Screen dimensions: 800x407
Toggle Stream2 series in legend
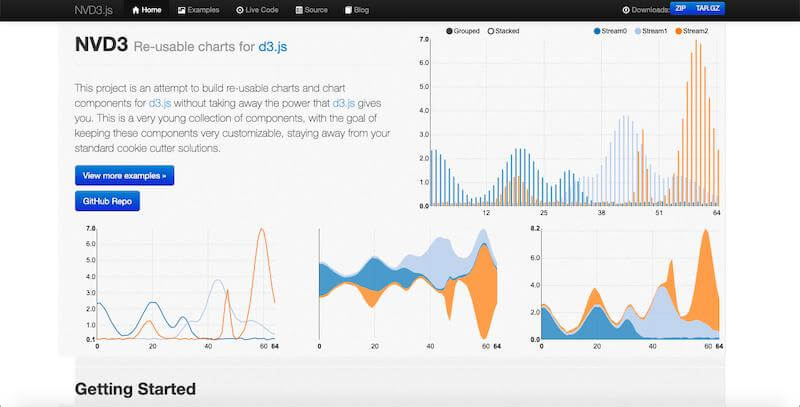pos(692,31)
